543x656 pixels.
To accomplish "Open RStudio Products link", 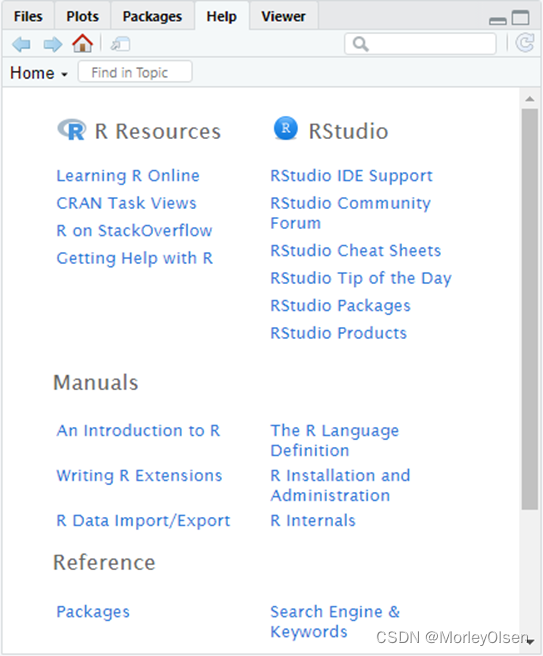I will tap(338, 333).
